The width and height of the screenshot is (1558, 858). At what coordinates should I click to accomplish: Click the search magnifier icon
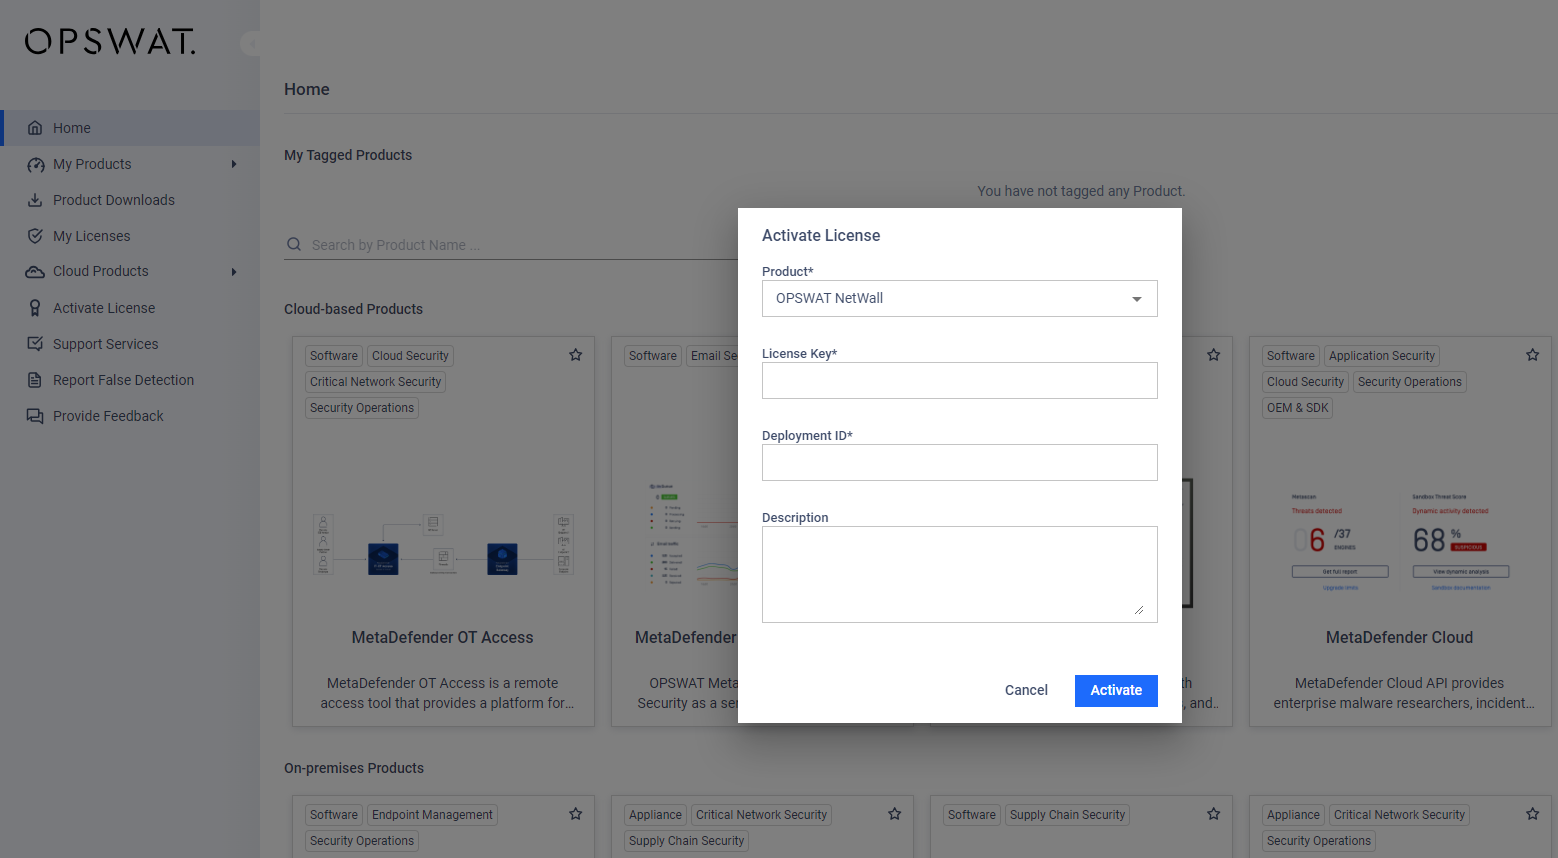click(294, 244)
